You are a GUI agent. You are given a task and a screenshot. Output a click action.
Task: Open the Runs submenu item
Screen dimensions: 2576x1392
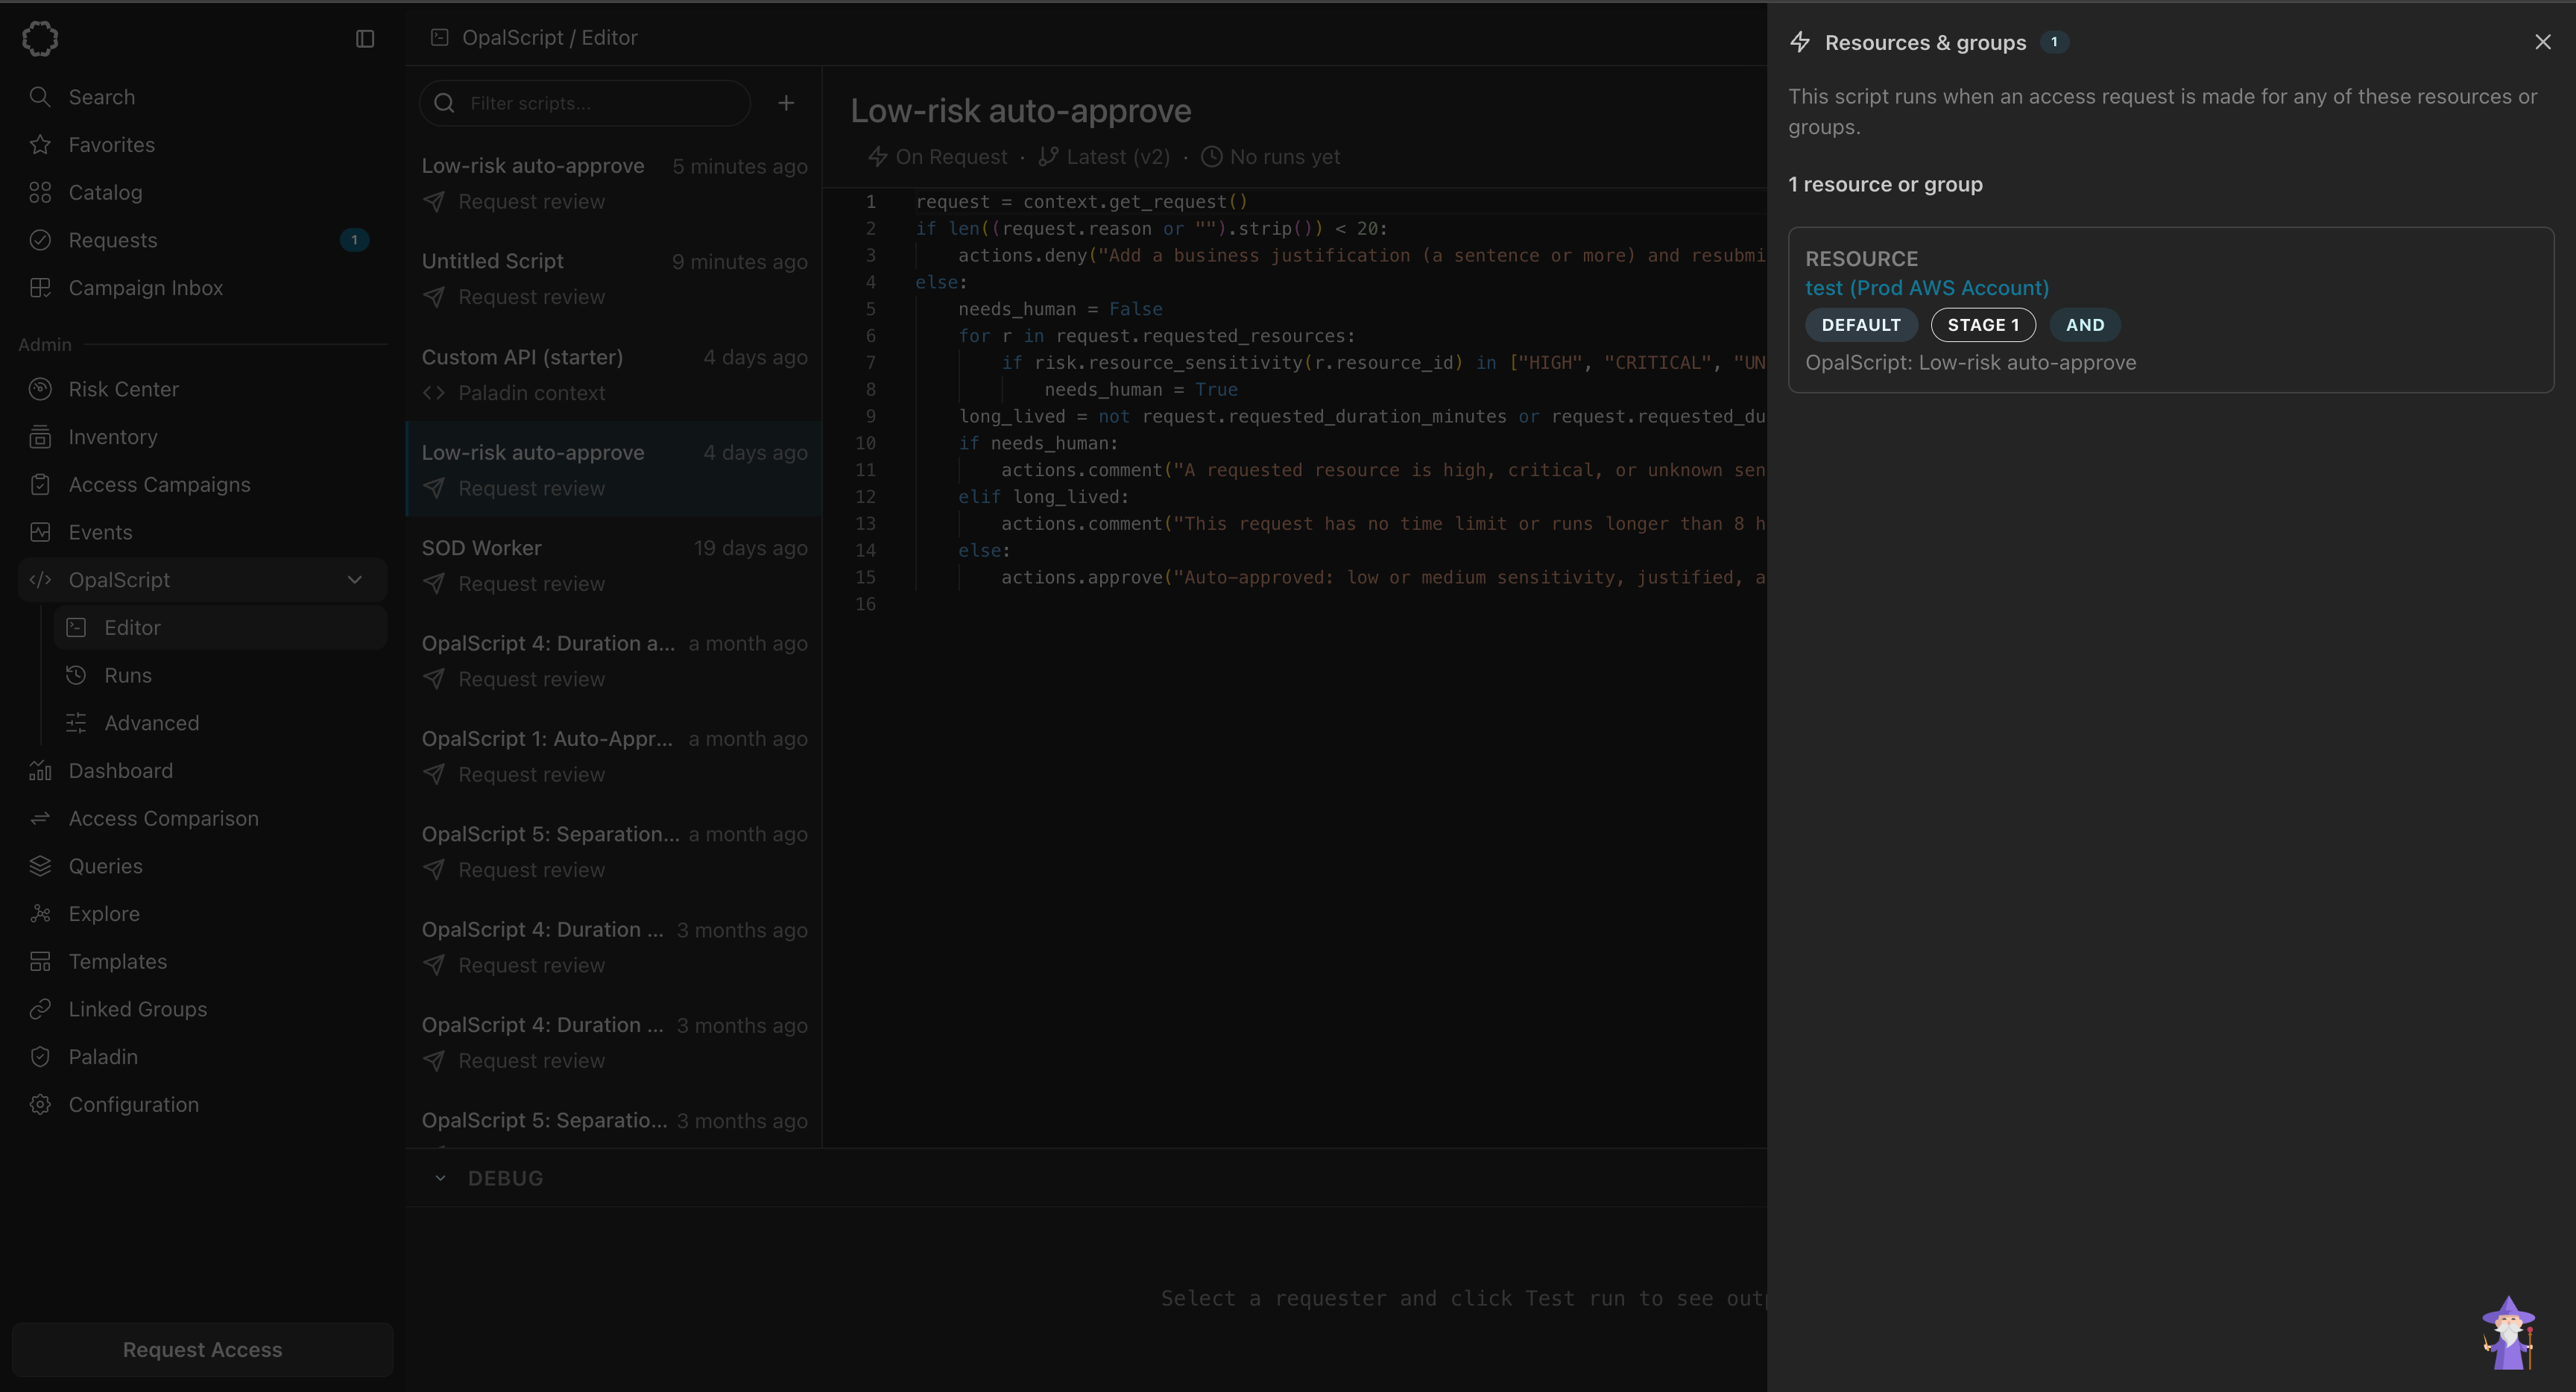[220, 676]
